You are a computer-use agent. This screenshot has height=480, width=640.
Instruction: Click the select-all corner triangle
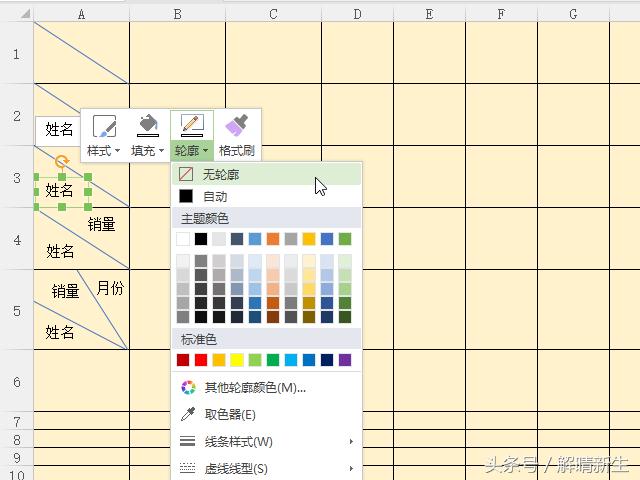(x=26, y=14)
